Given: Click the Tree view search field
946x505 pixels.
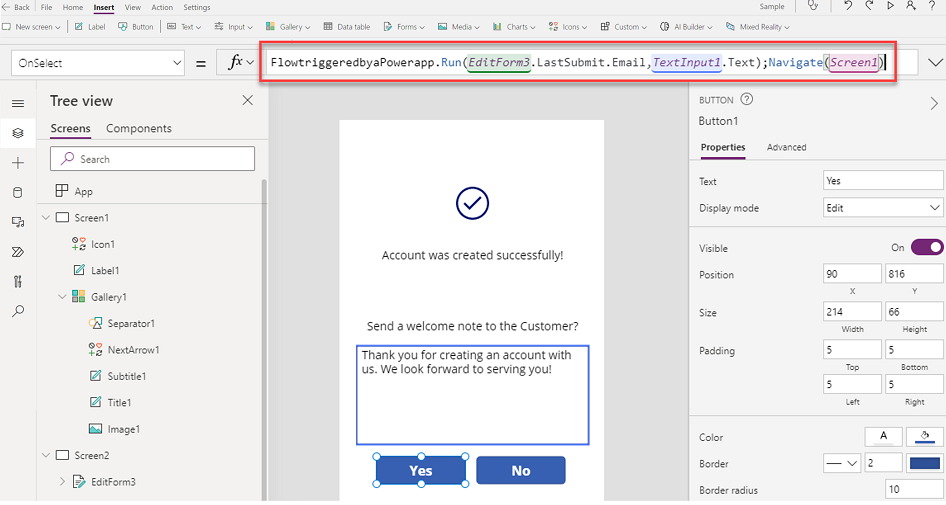Looking at the screenshot, I should tap(152, 159).
